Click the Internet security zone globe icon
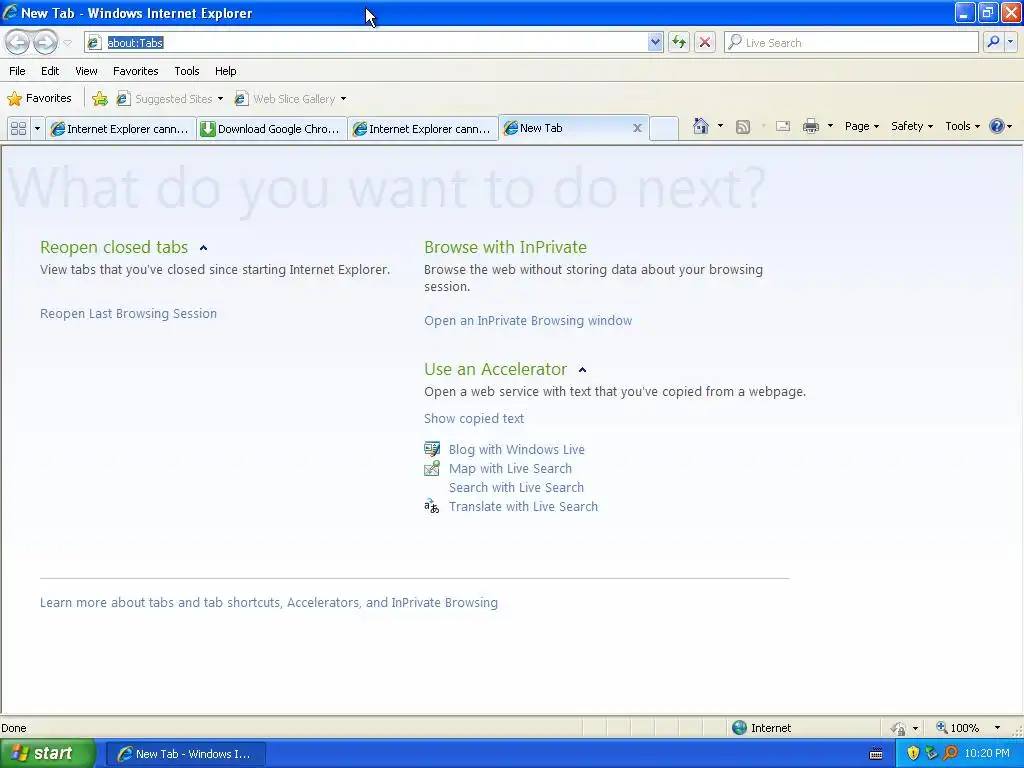Screen dimensions: 1024x768 click(x=739, y=728)
